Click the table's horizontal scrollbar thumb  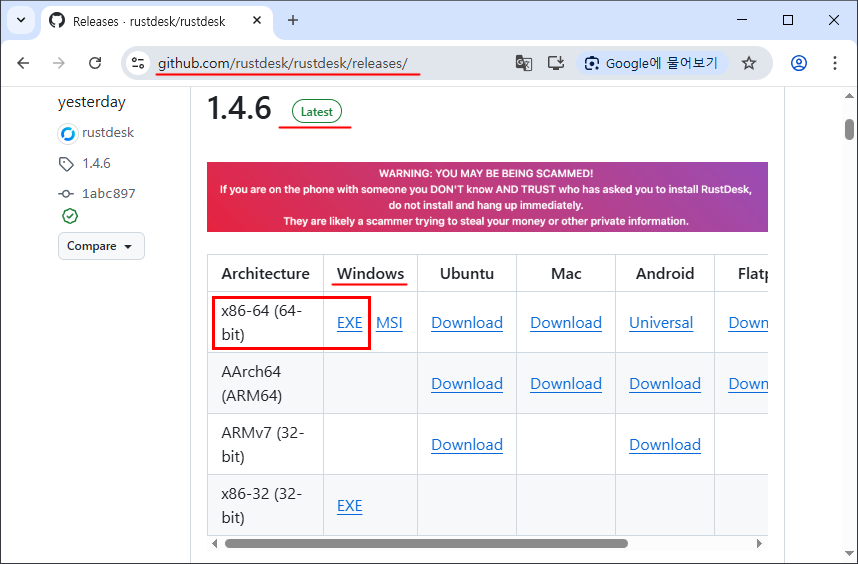pyautogui.click(x=426, y=544)
